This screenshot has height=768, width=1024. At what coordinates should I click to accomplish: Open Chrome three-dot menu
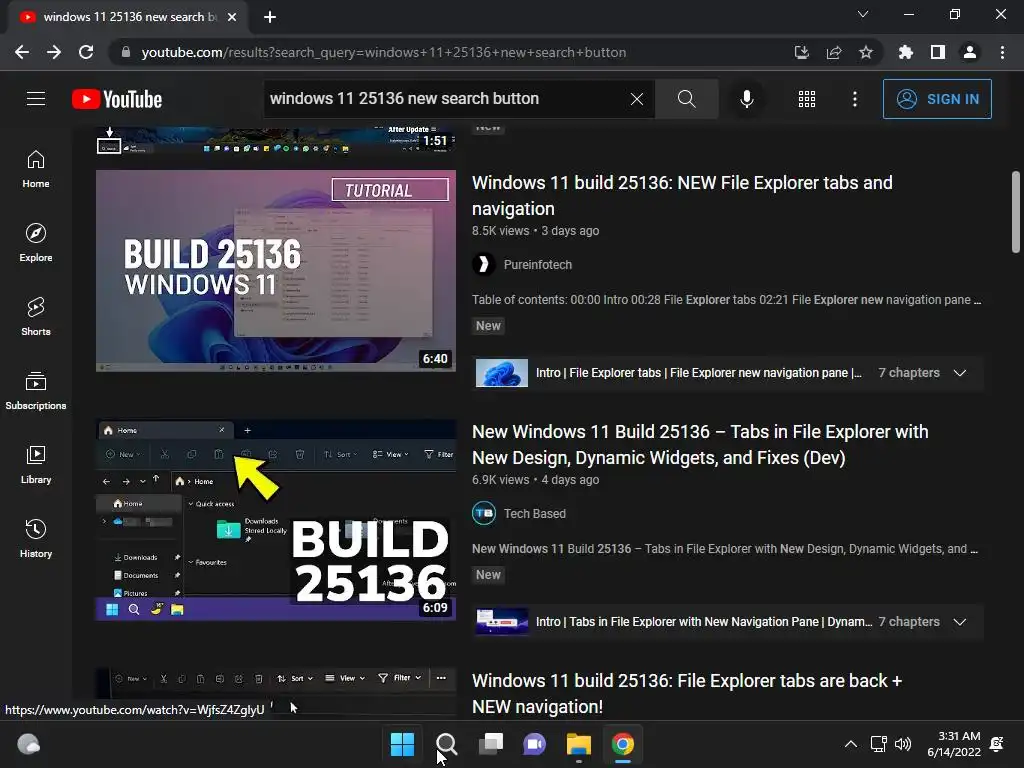[x=1002, y=52]
